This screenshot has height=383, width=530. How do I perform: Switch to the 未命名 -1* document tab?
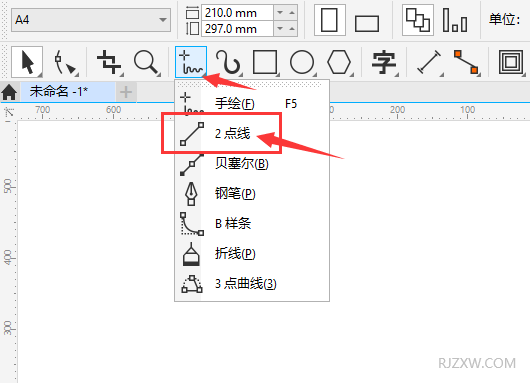point(58,92)
